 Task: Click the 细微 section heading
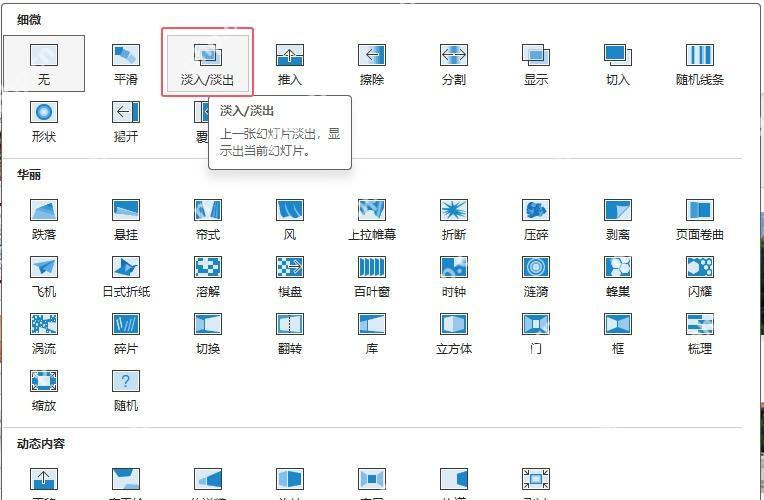click(29, 20)
